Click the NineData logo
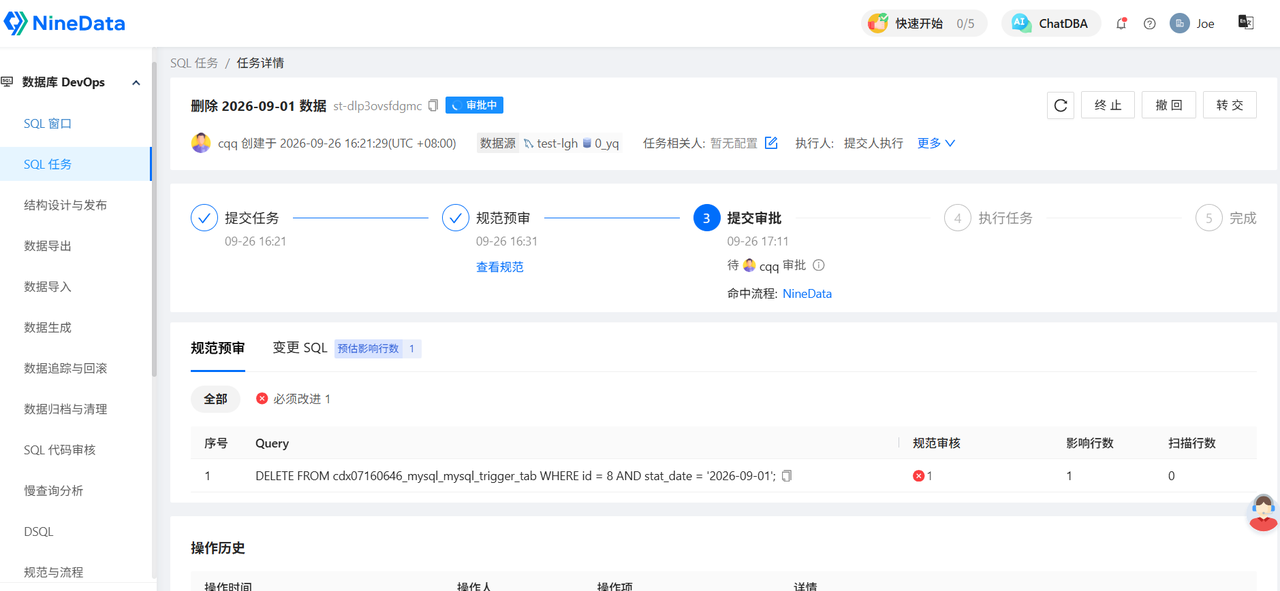This screenshot has height=591, width=1280. [x=65, y=23]
